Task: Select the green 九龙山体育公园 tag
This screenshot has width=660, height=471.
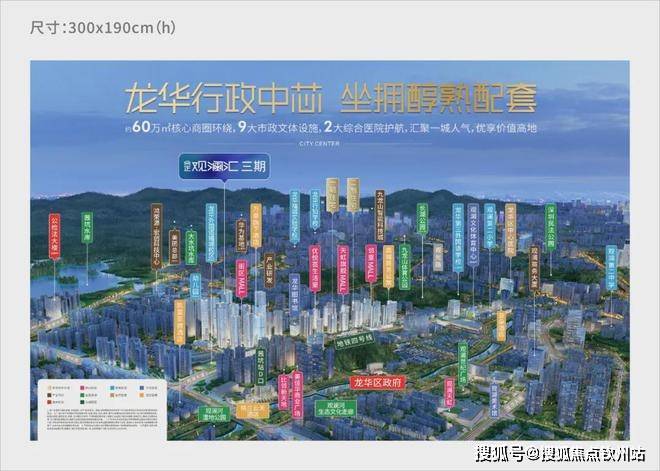Action: click(x=405, y=266)
